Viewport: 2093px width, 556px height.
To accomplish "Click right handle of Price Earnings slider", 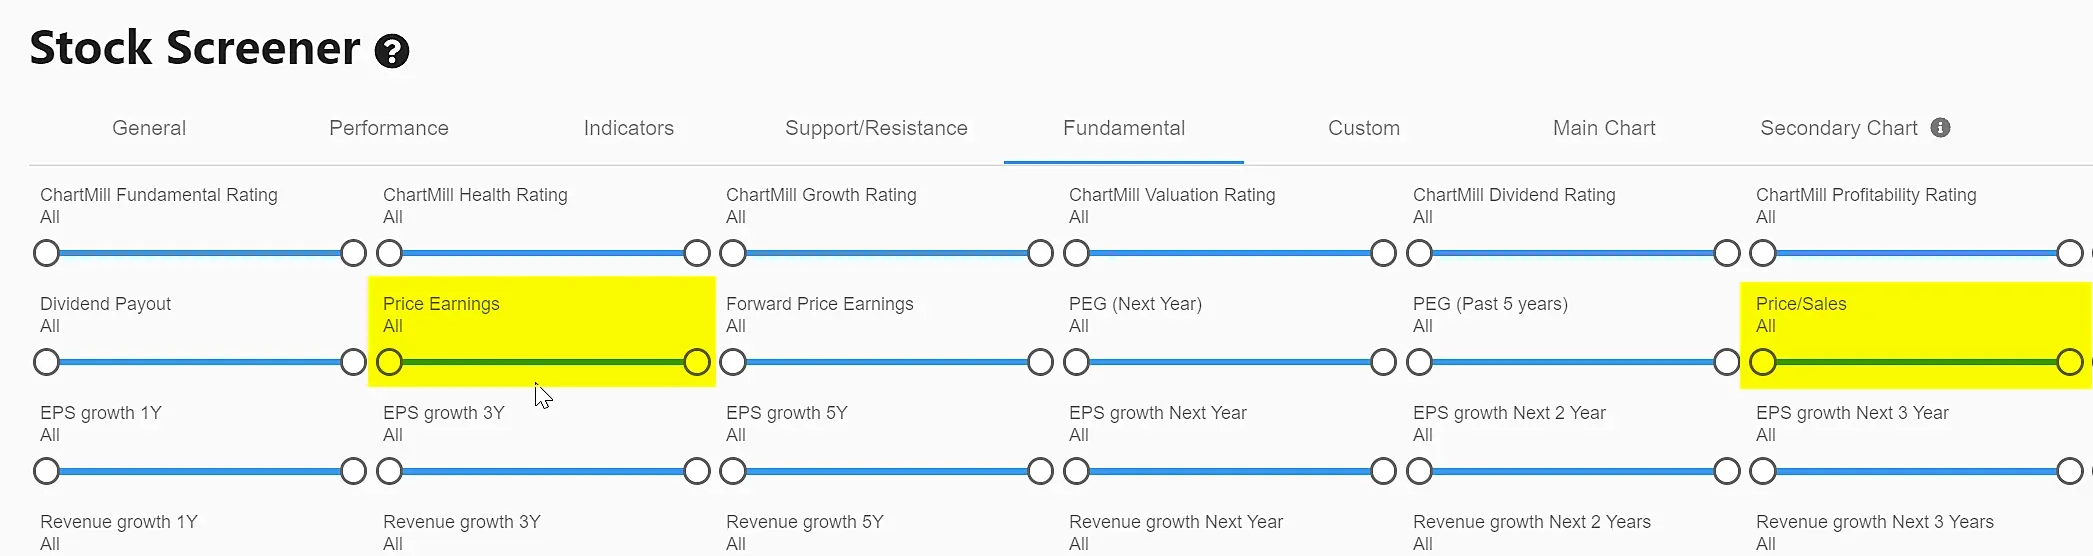I will click(697, 362).
